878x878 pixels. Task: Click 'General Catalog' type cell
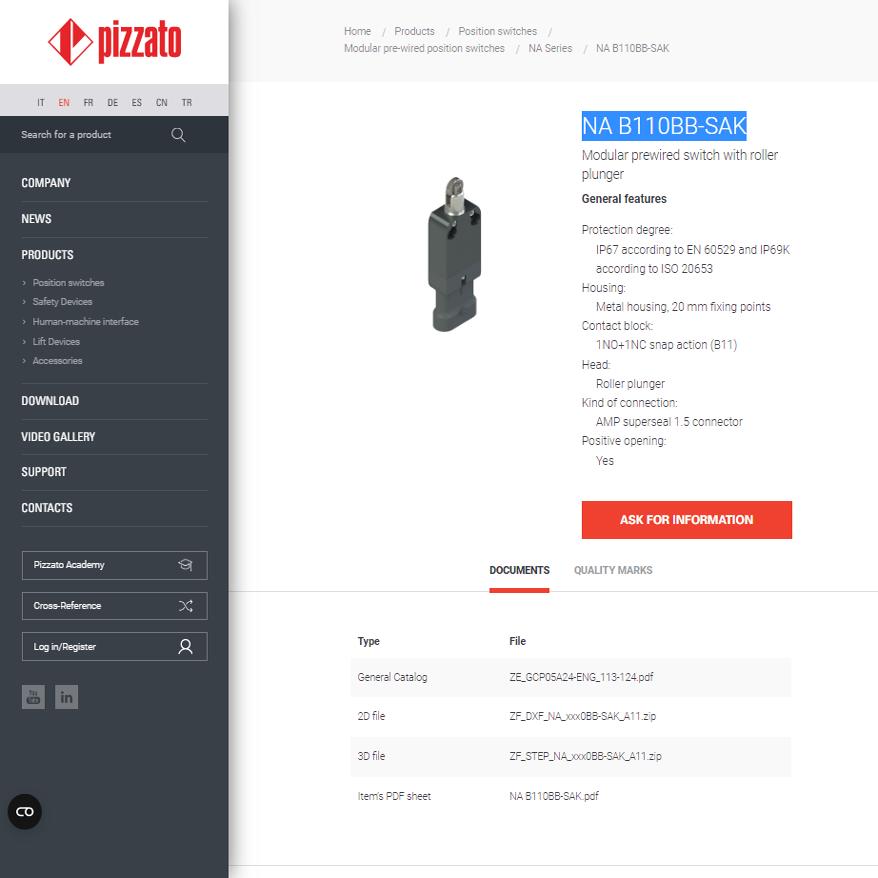click(x=393, y=678)
